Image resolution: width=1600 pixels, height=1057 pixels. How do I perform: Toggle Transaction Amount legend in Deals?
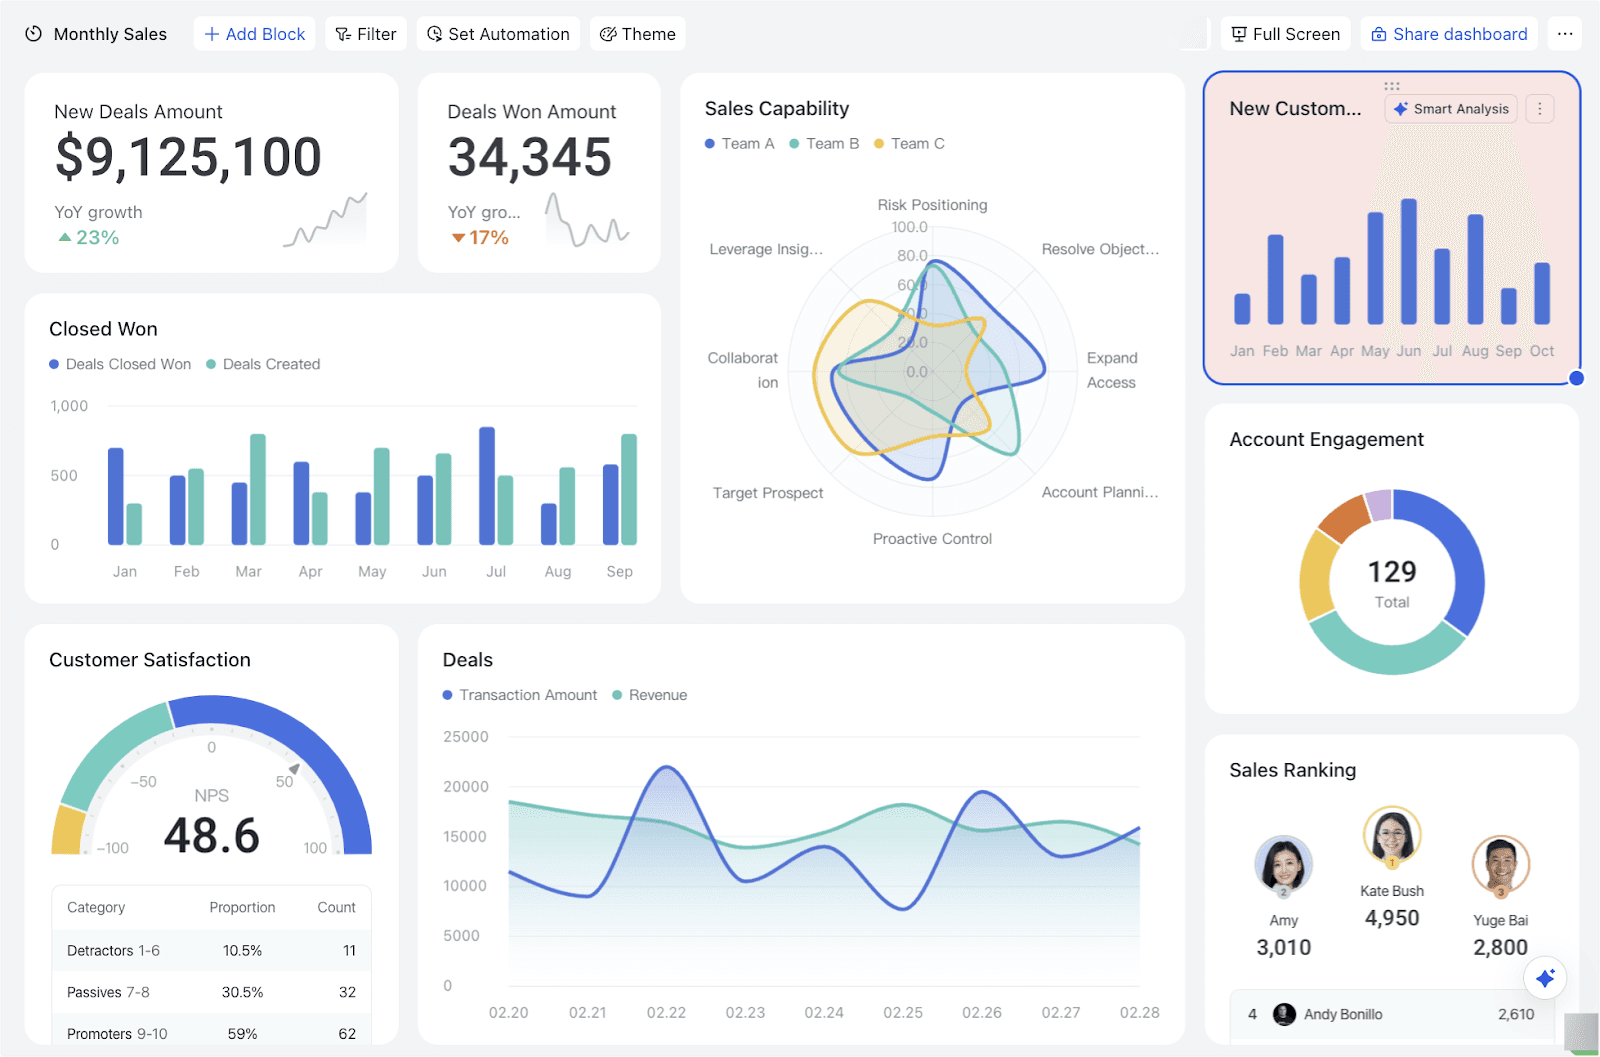coord(520,695)
